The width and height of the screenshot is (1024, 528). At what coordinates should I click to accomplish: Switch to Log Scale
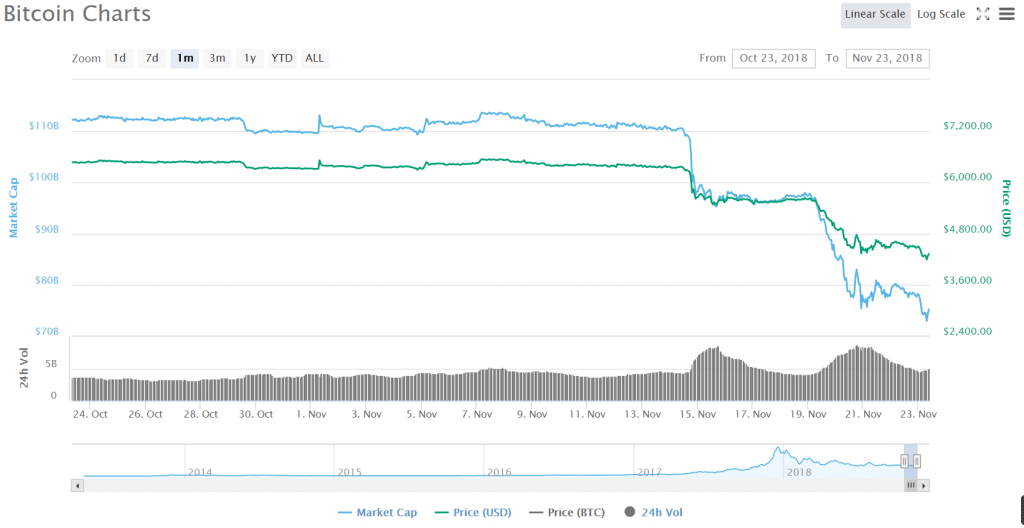coord(941,14)
